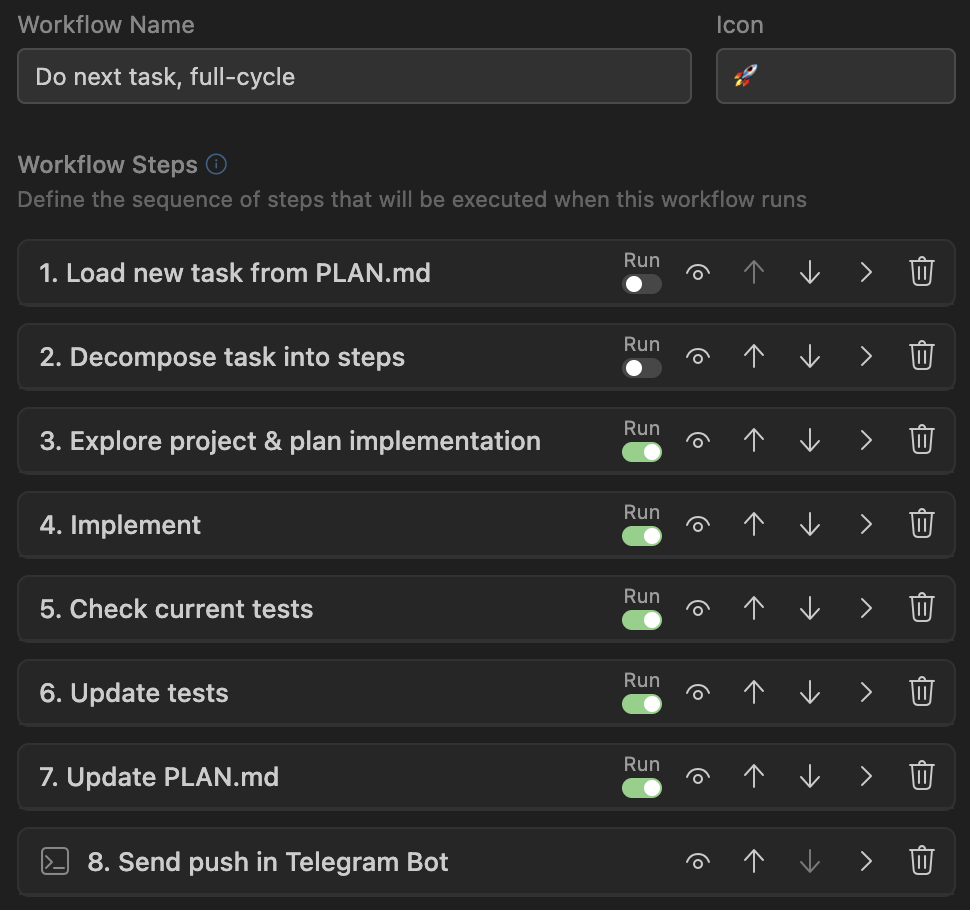Click the terminal icon on step 8
The width and height of the screenshot is (970, 910).
coord(54,860)
